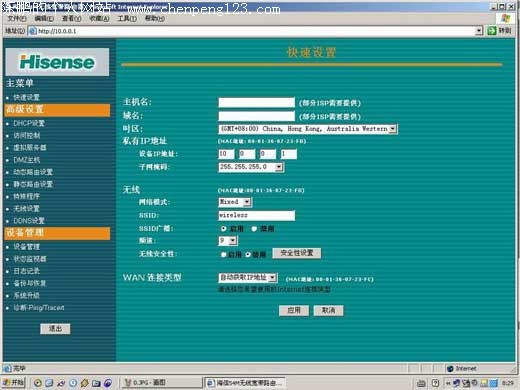
Task: Click the 主机名 (host name) input field
Action: [x=257, y=102]
